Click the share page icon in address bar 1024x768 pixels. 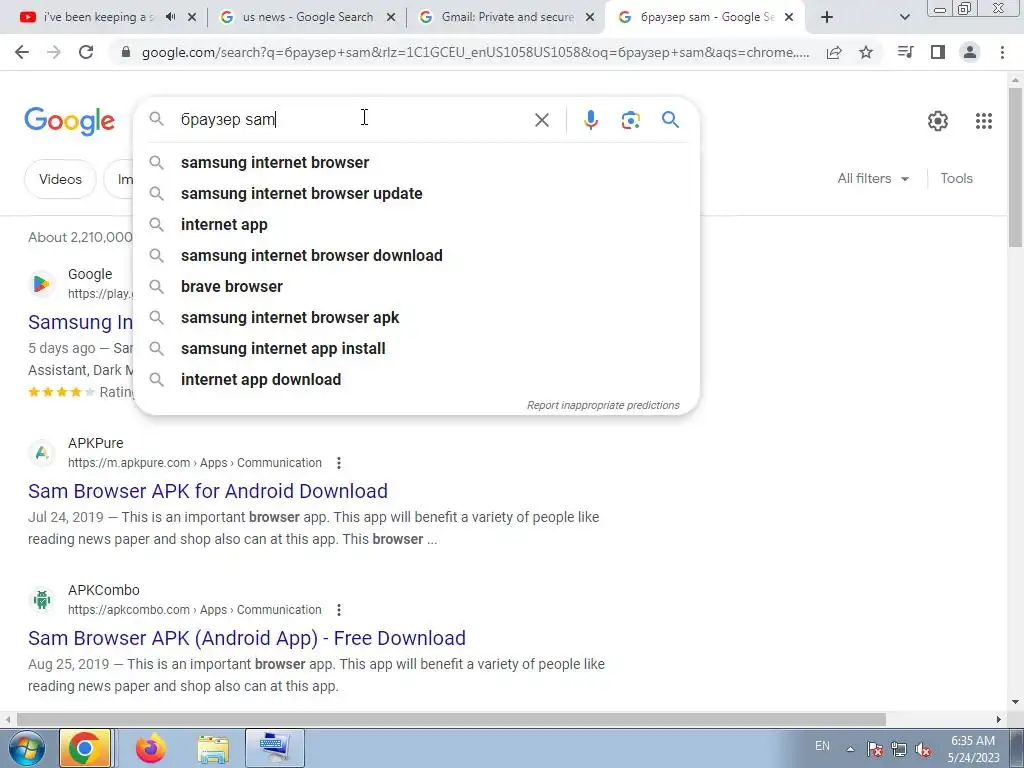click(834, 52)
